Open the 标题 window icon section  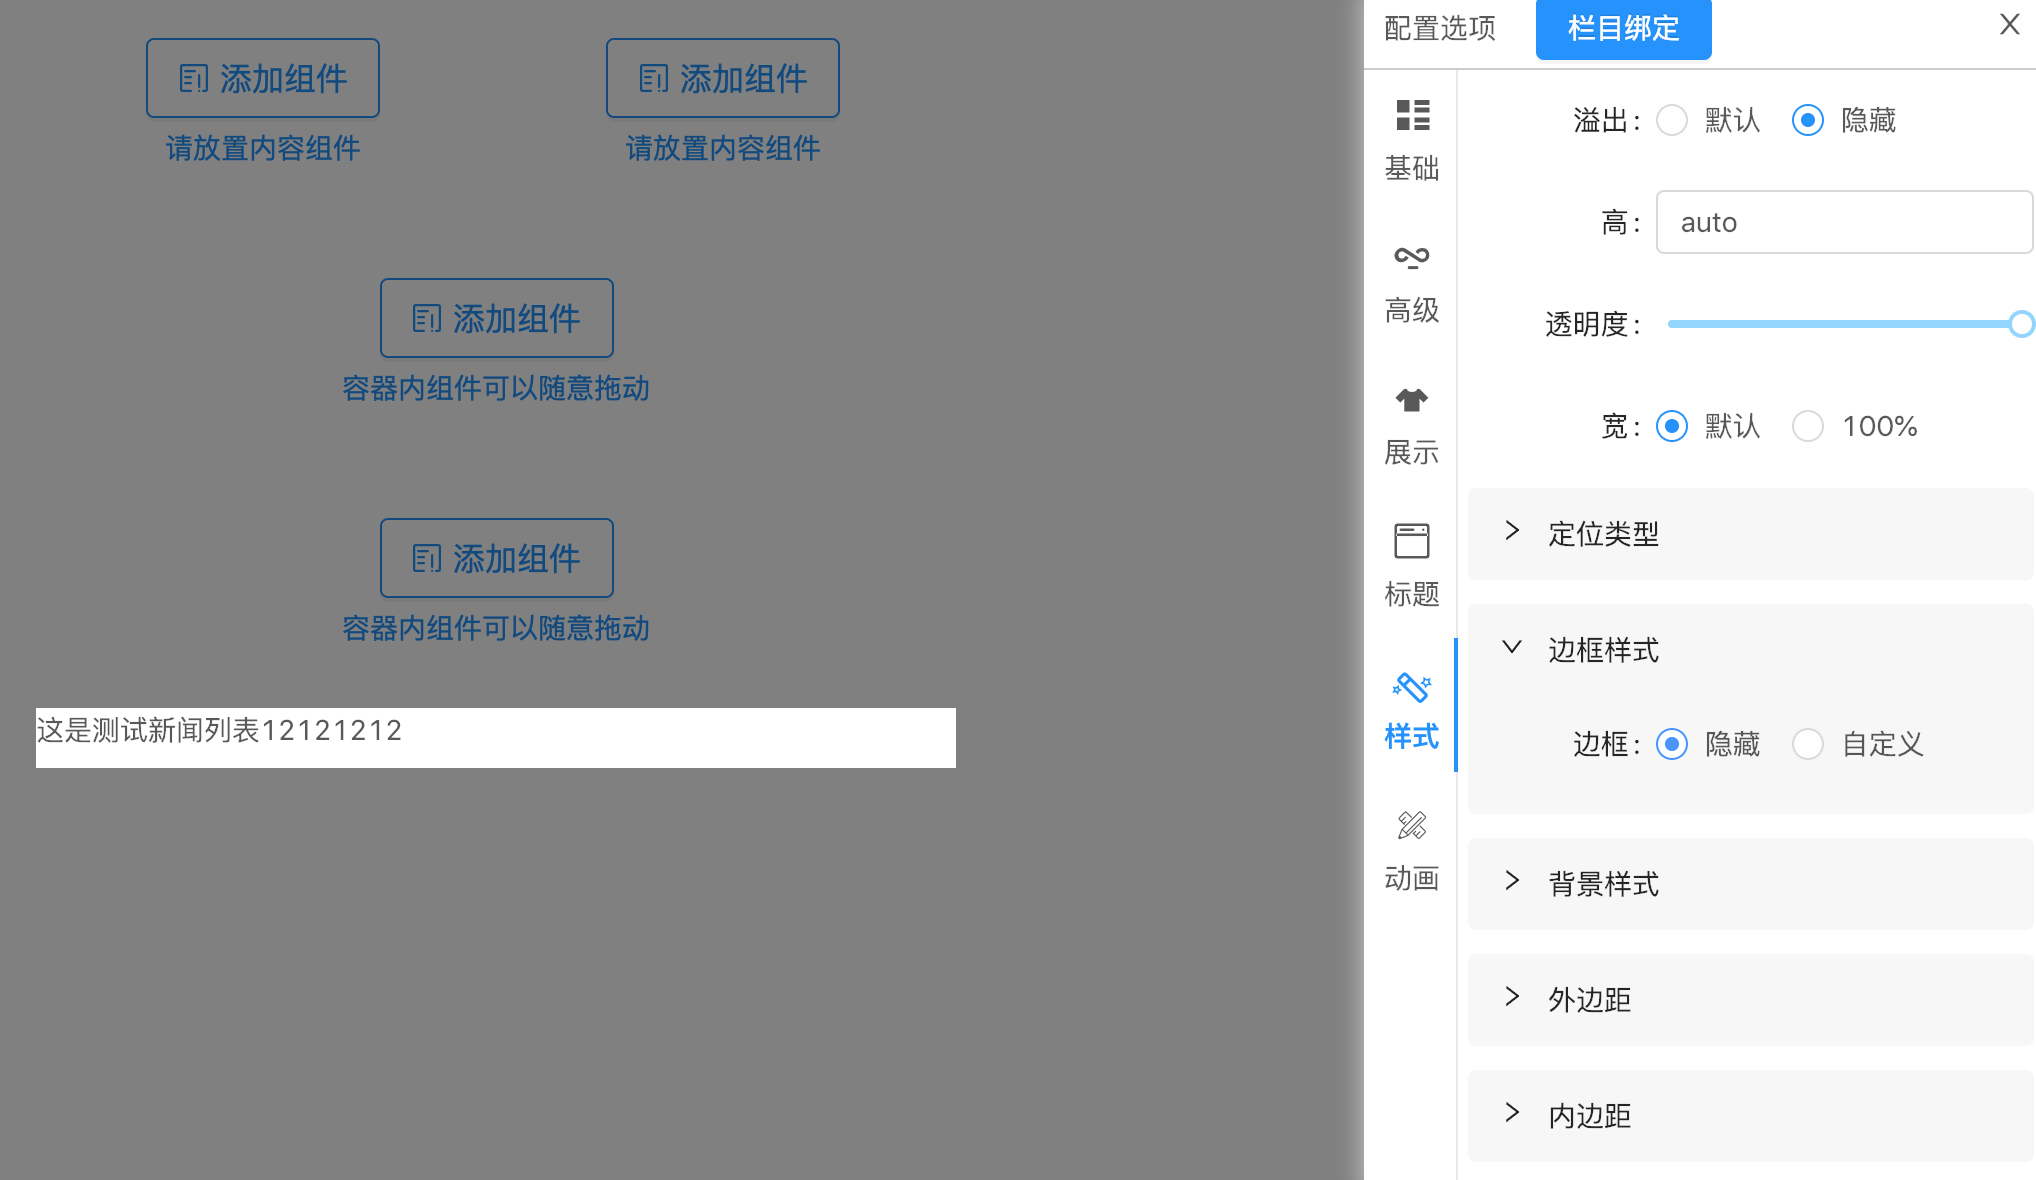1411,566
